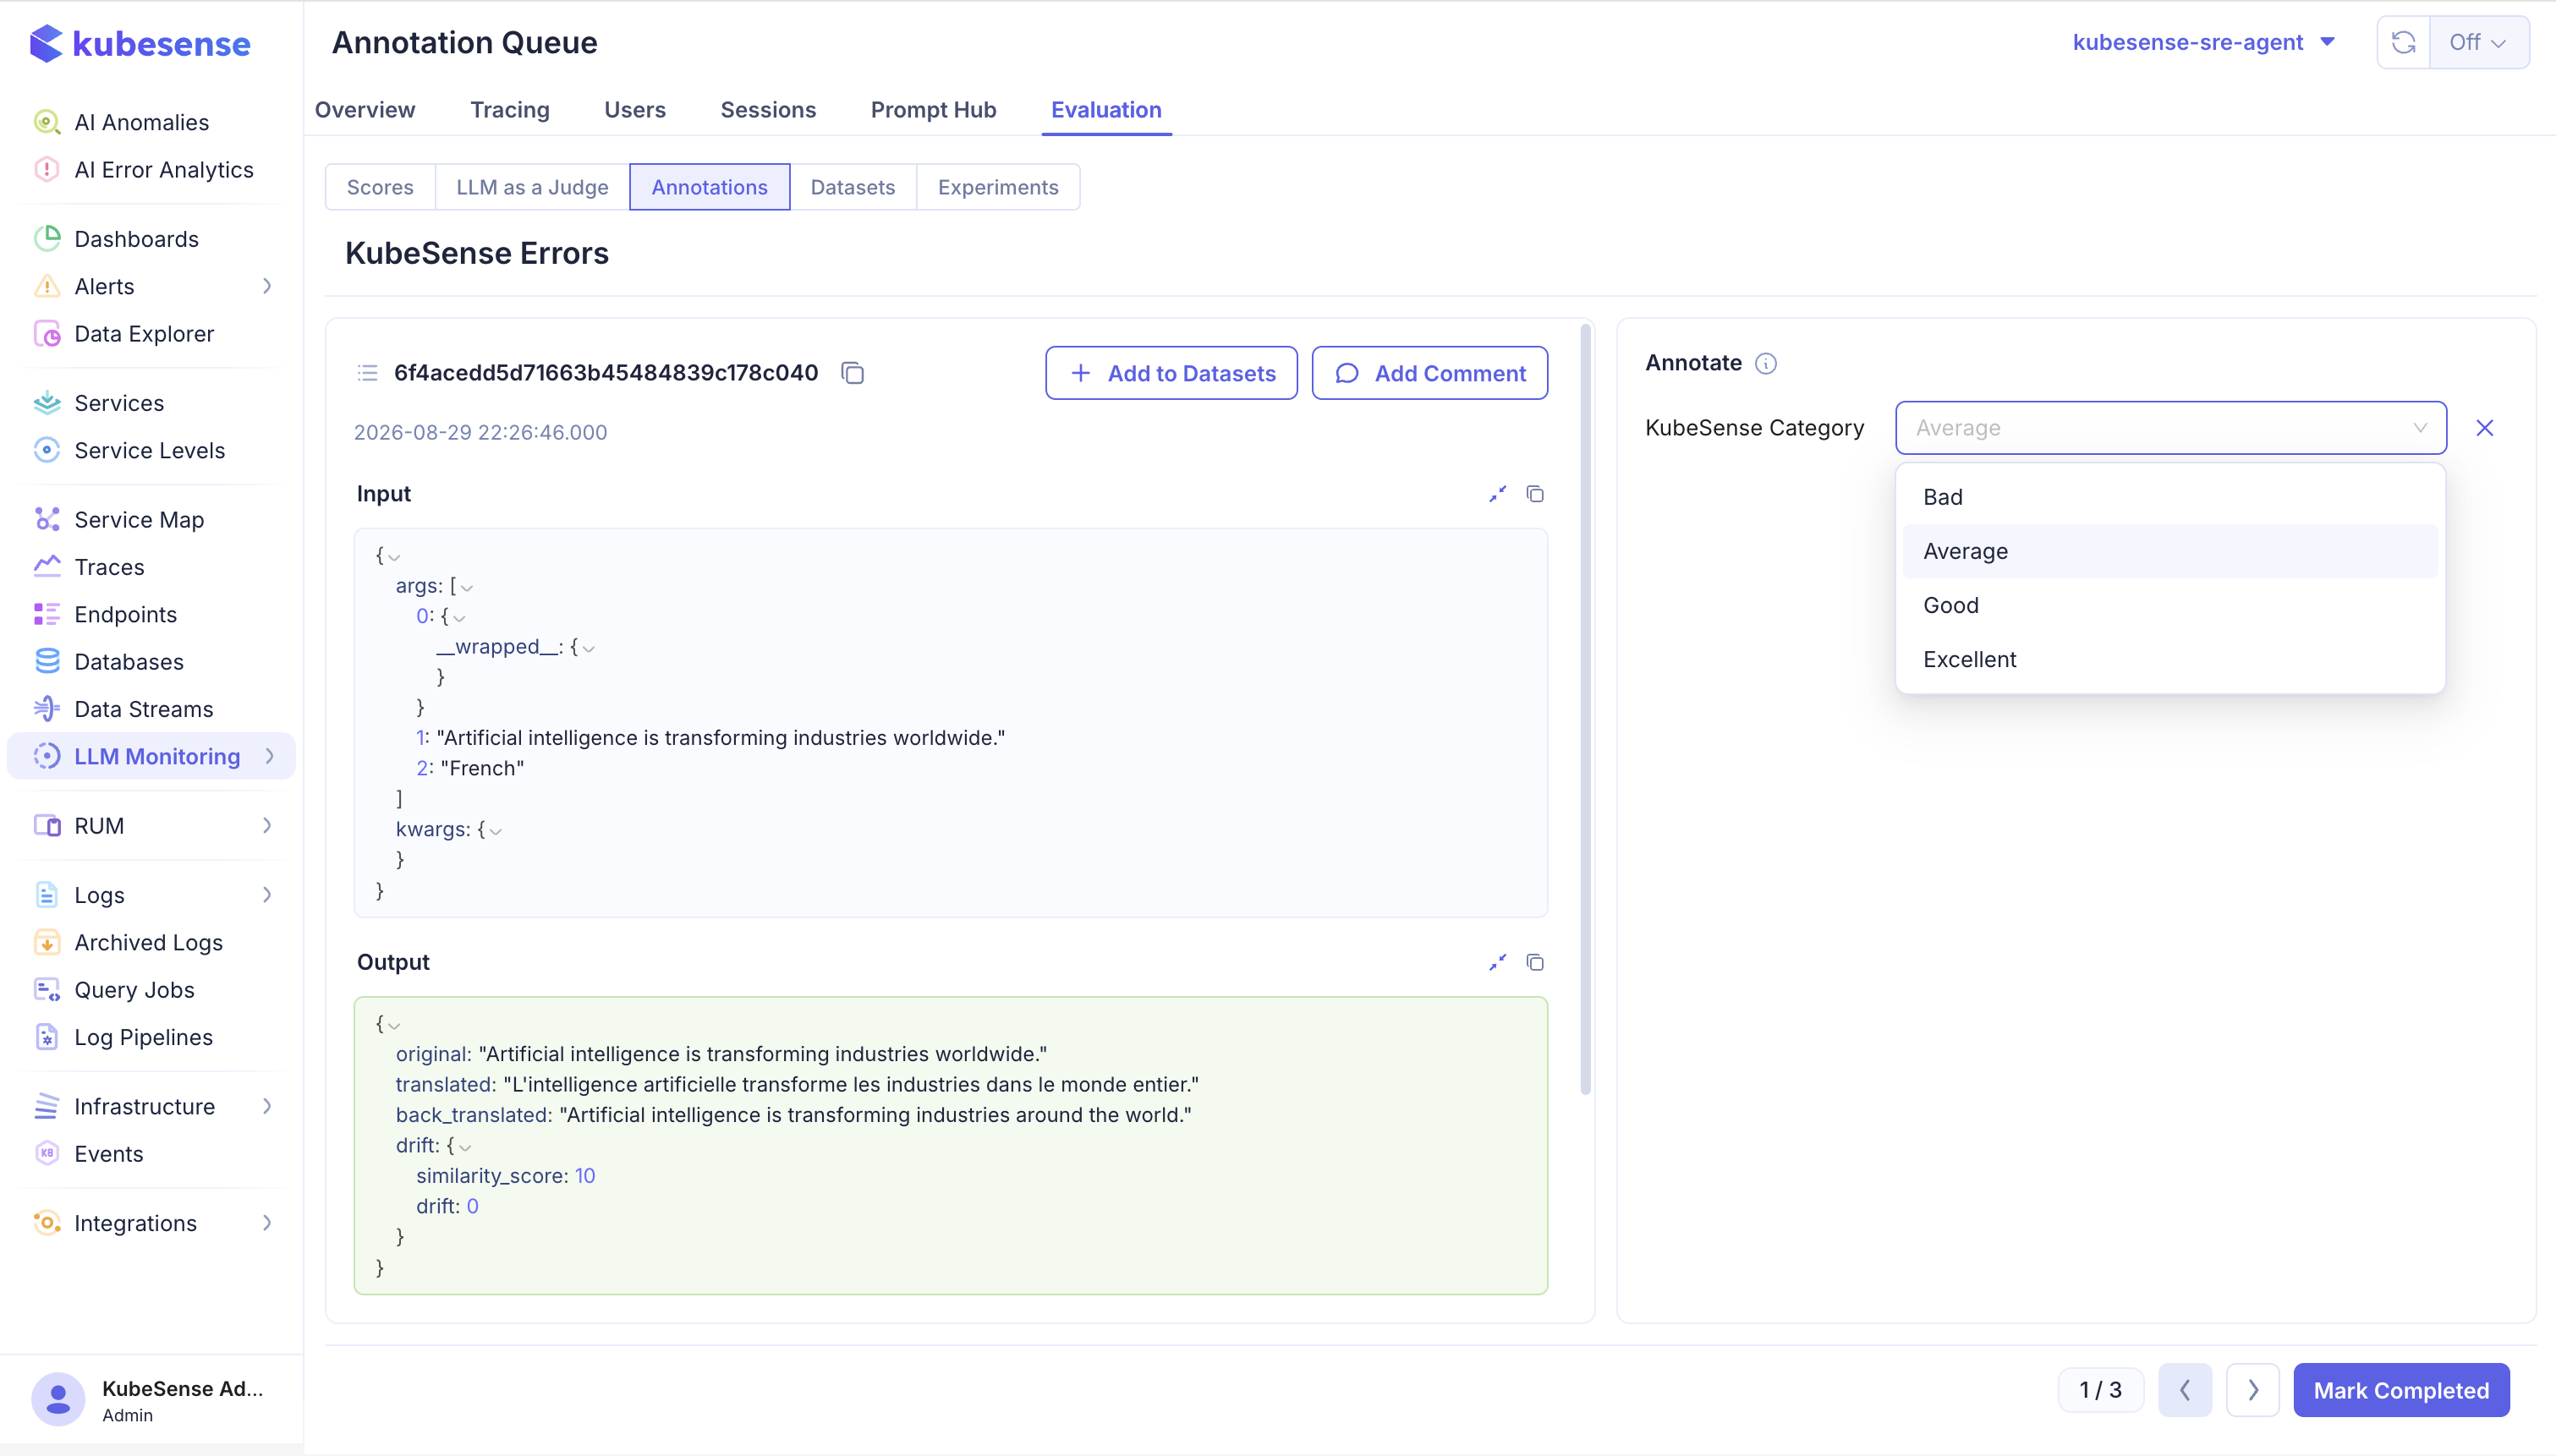The height and width of the screenshot is (1456, 2556).
Task: Switch to the Users tab
Action: coord(635,110)
